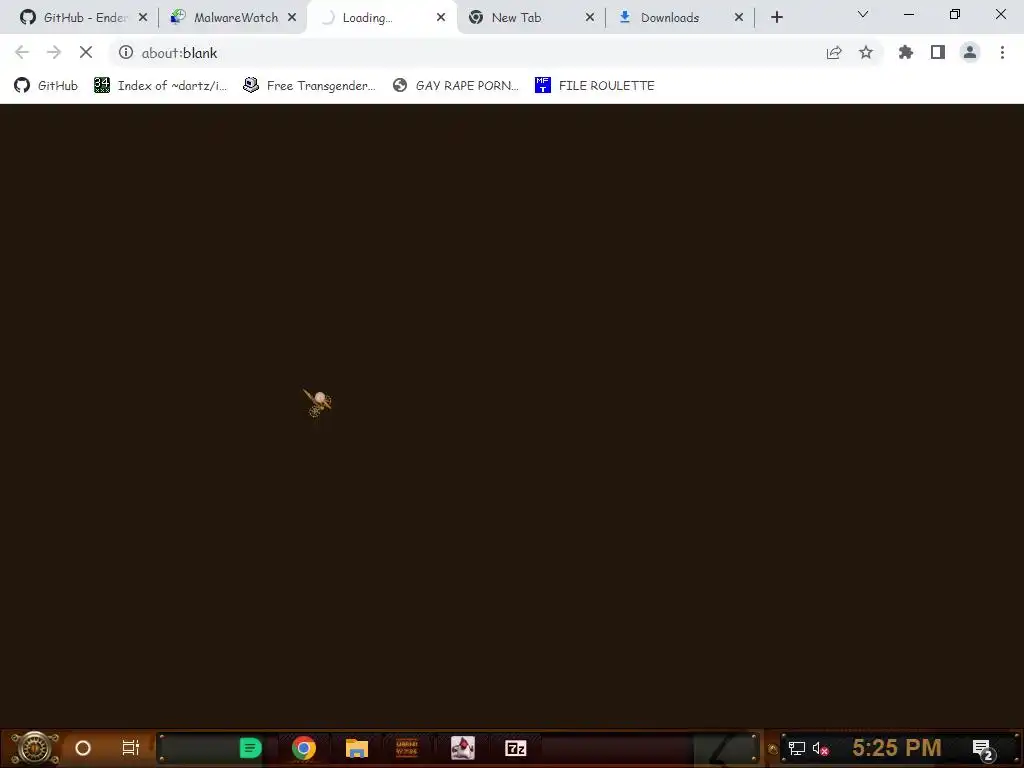
Task: Restore down the Chrome window
Action: [x=955, y=14]
